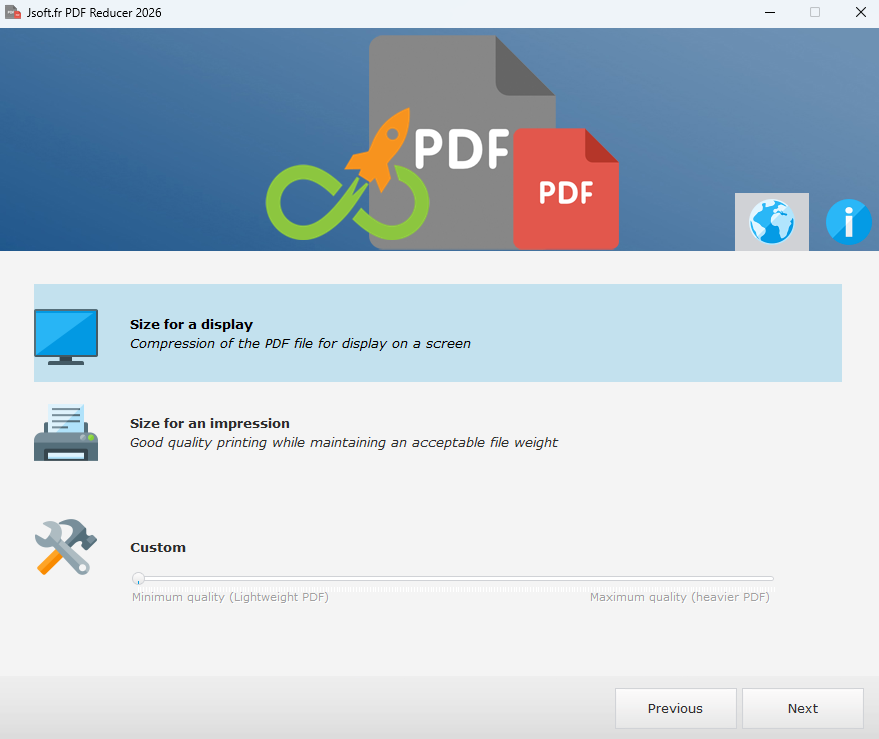Click the "Minimum quality (Lightweight PDF)" label

pos(230,597)
